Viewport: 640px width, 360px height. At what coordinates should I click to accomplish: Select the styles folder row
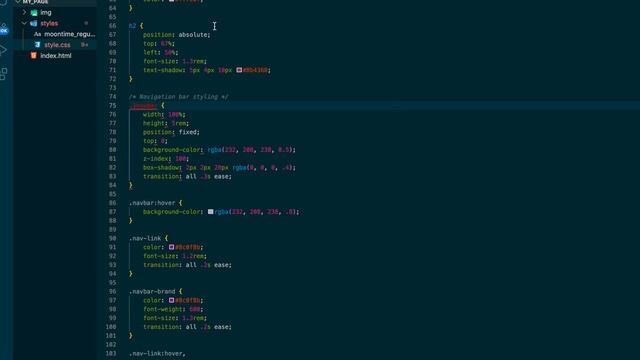coord(55,23)
